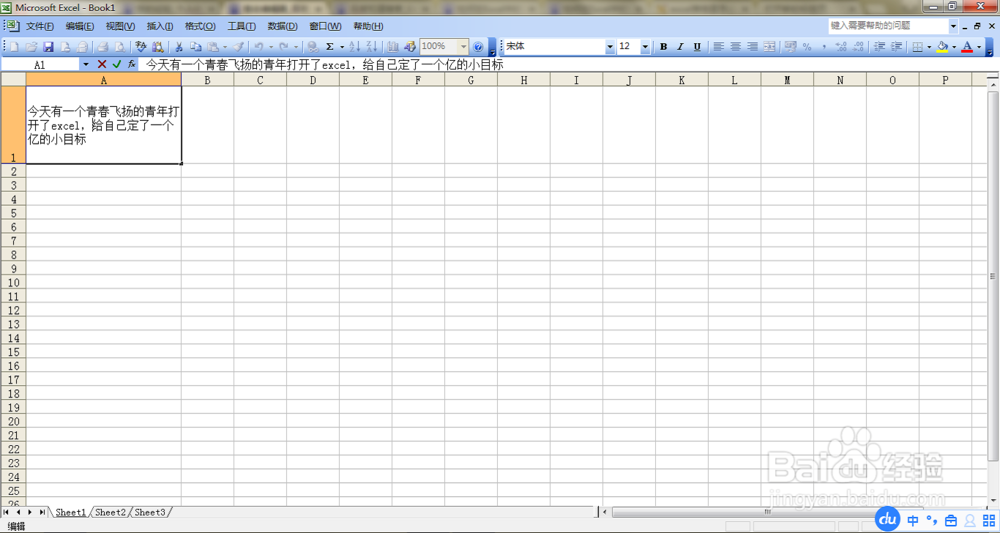This screenshot has width=1000, height=533.
Task: Click the Print icon in the toolbar
Action: (103, 47)
